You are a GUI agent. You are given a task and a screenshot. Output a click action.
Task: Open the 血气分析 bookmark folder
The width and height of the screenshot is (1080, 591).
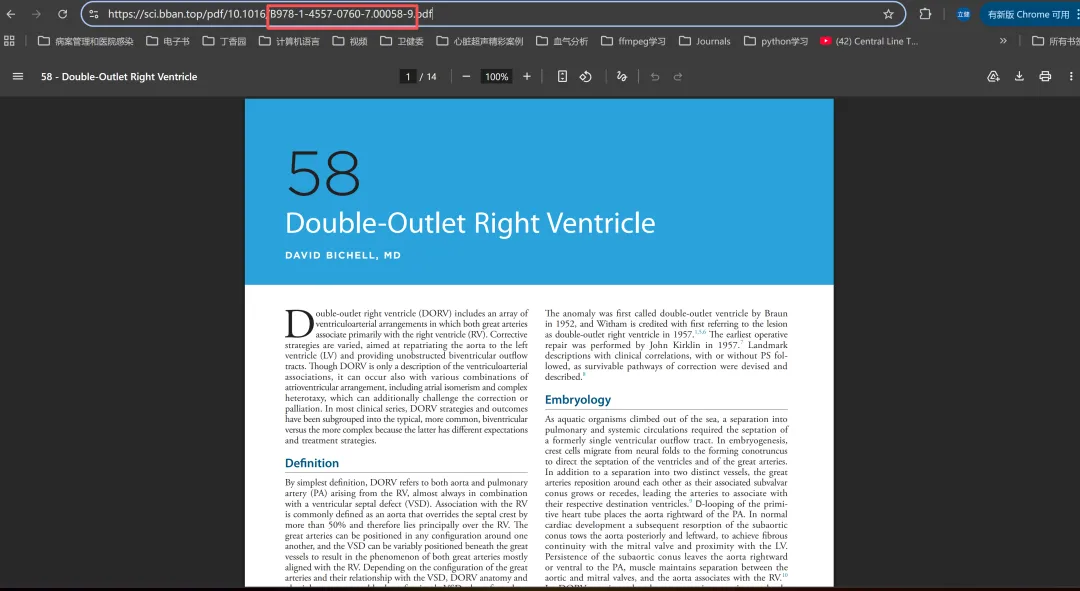point(562,41)
